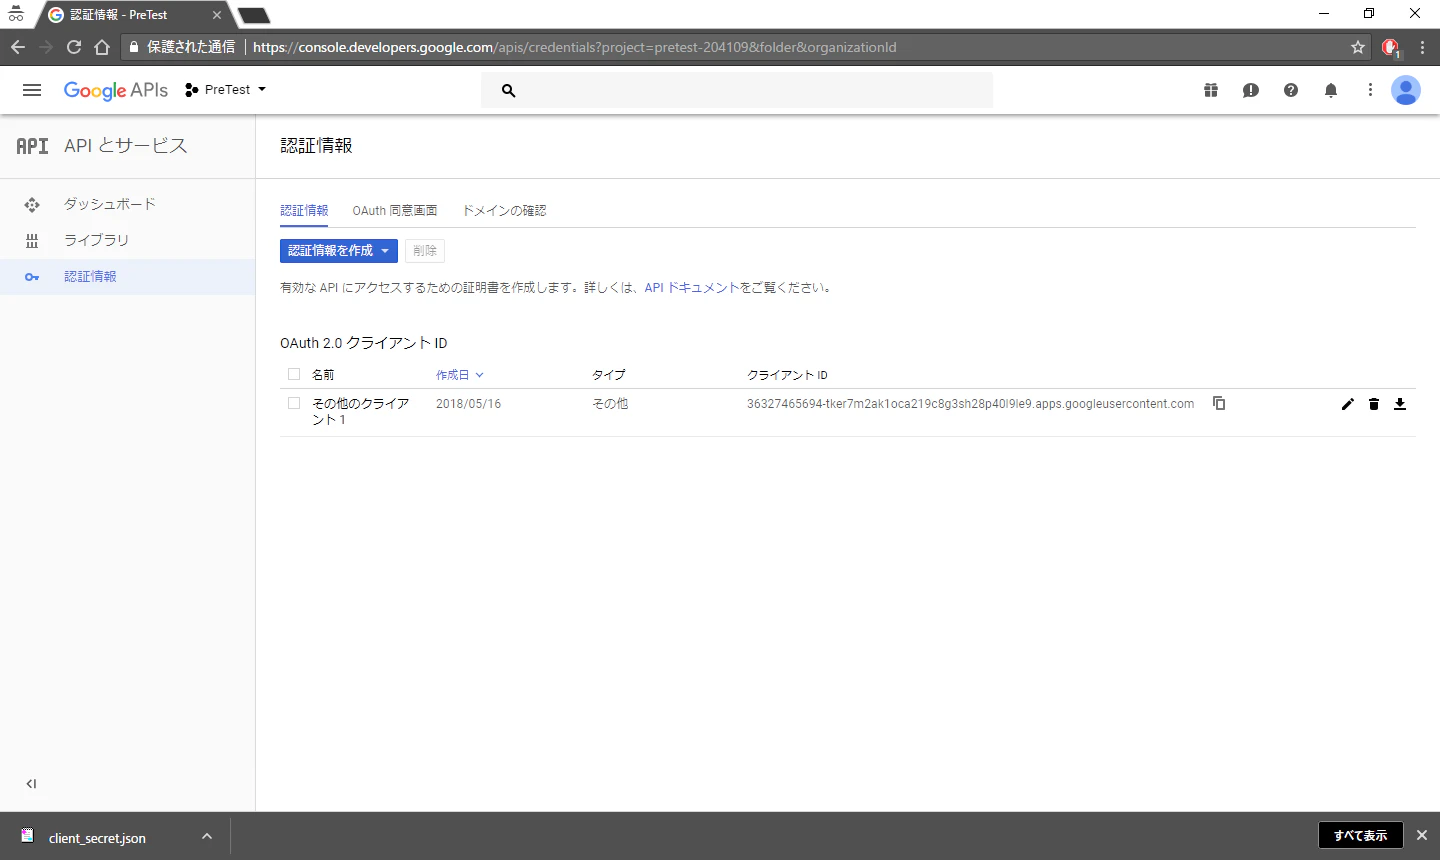Viewport: 1440px width, 860px height.
Task: Delete the OAuth client with trash icon
Action: tap(1374, 404)
